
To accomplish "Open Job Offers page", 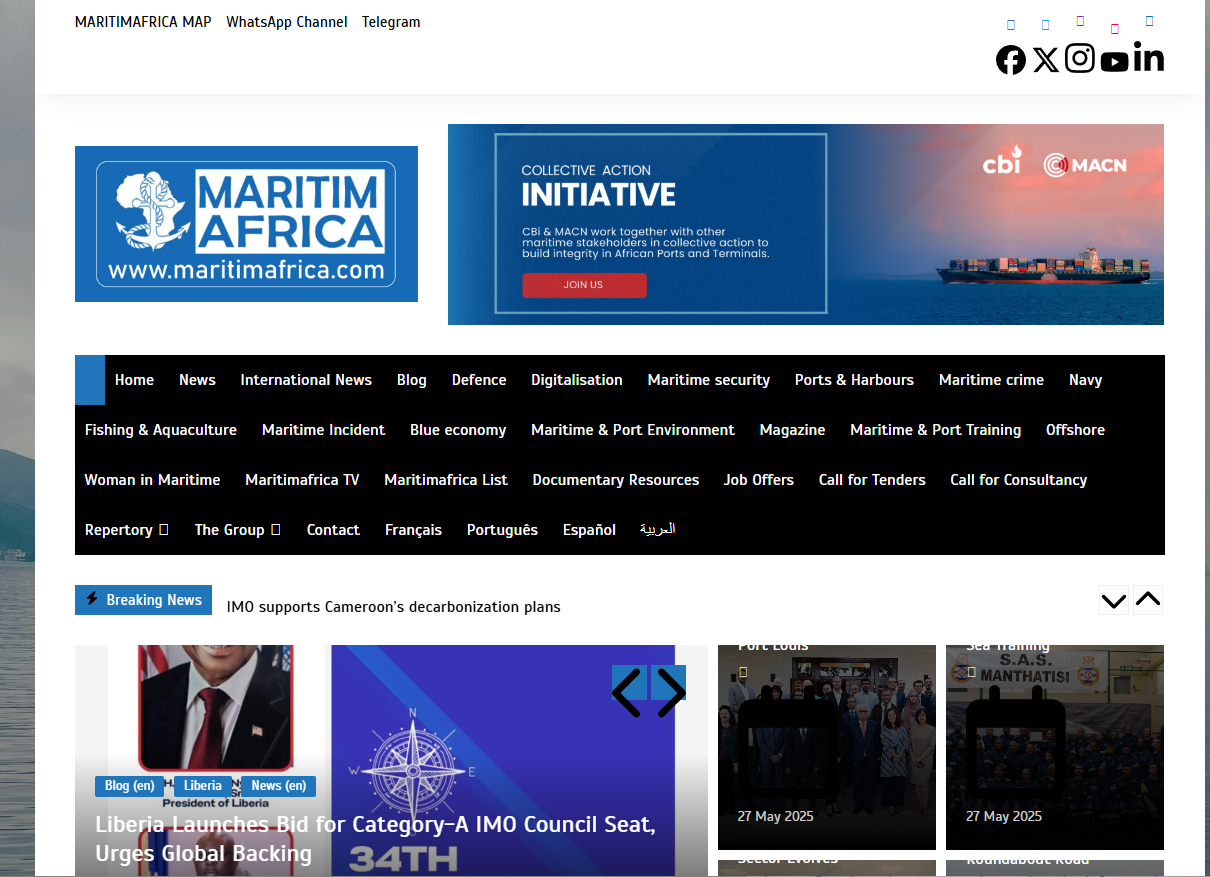I will pyautogui.click(x=759, y=480).
